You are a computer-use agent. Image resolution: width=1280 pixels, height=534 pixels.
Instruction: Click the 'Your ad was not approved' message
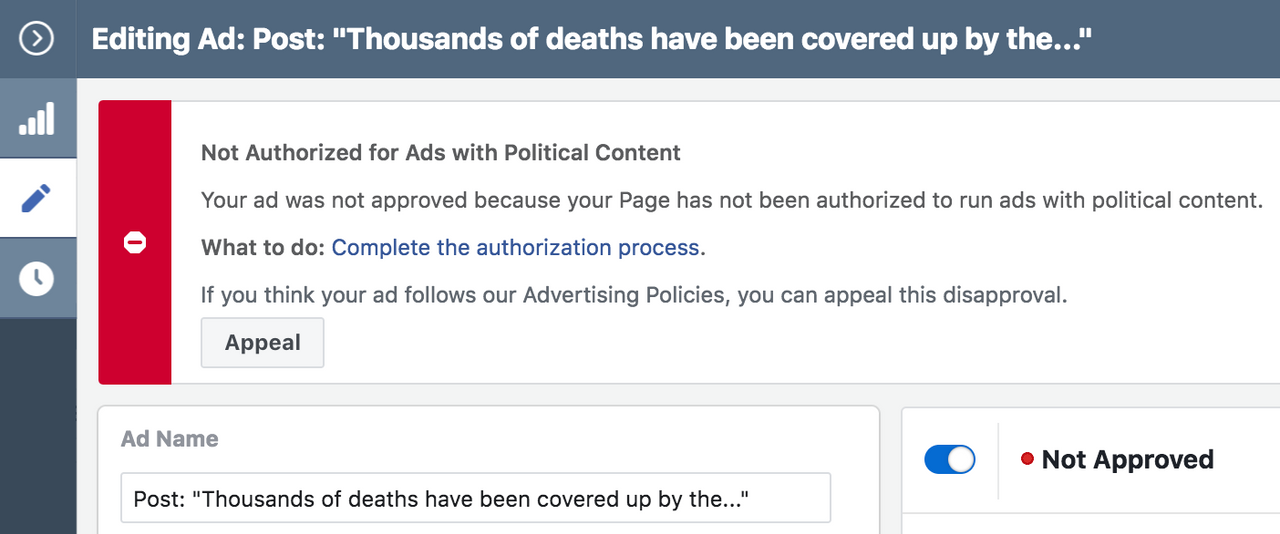click(732, 200)
